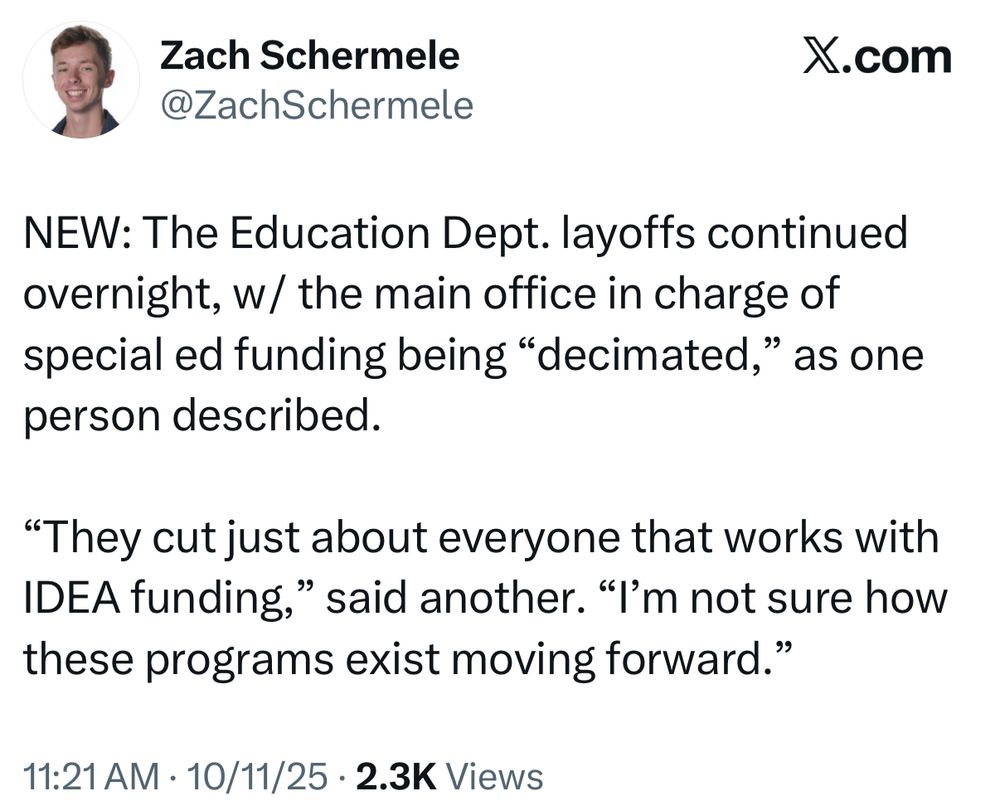This screenshot has width=1000, height=806.
Task: Click the quoted word decimated
Action: point(644,355)
